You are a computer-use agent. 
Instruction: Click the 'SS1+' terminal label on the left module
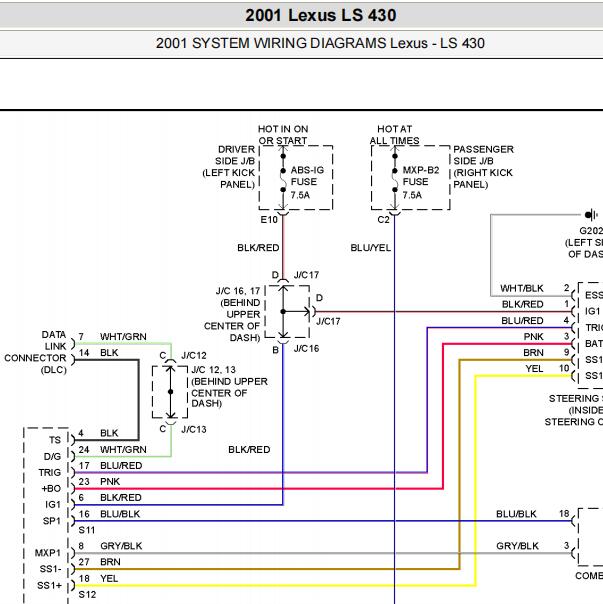pos(49,586)
